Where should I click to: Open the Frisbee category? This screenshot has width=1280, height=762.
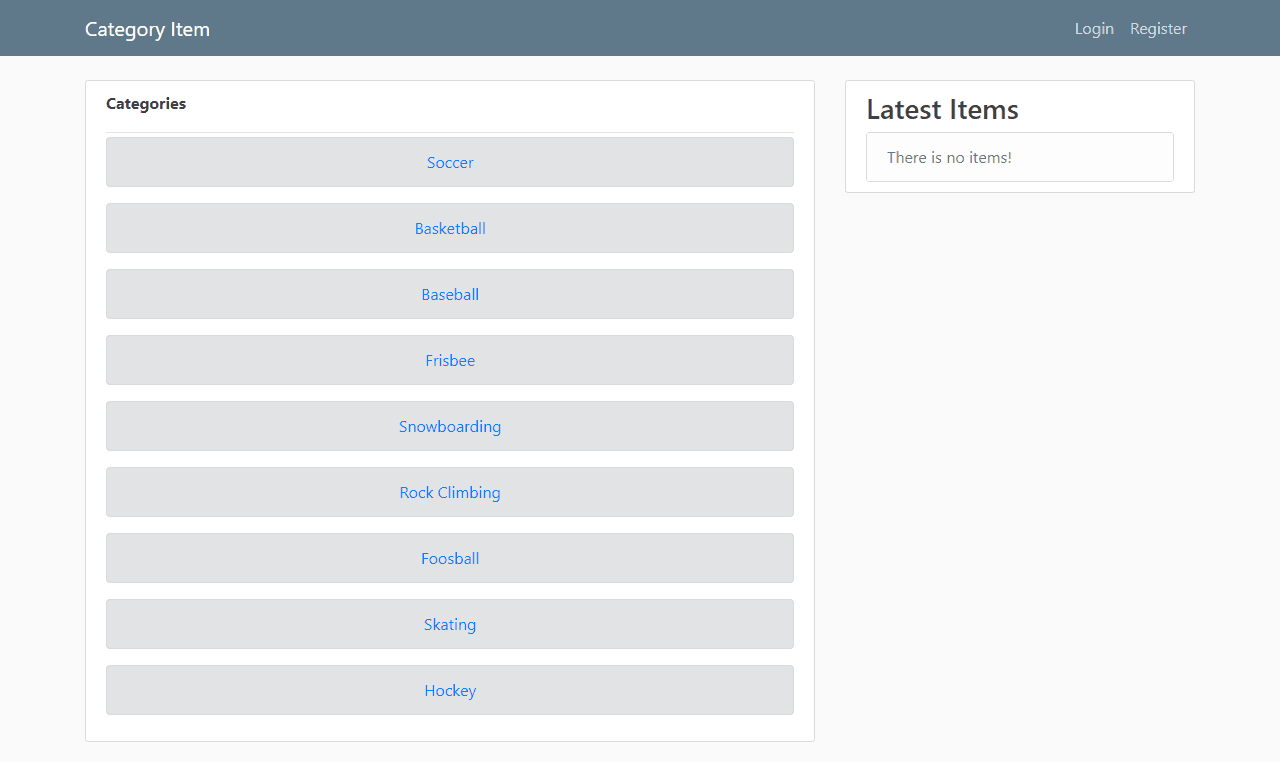(450, 360)
